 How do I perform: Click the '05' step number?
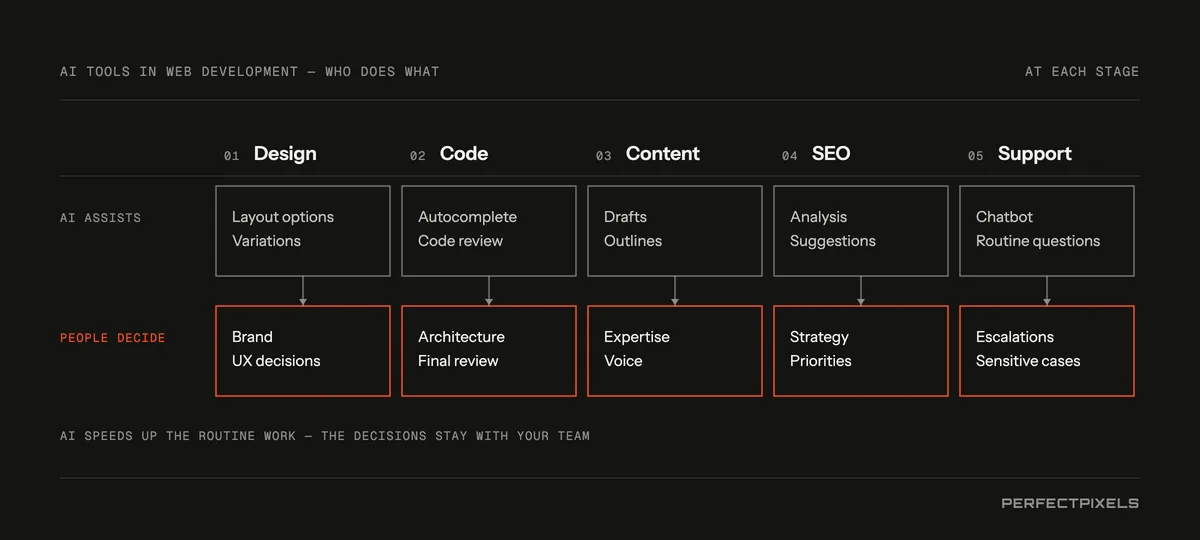(x=976, y=156)
